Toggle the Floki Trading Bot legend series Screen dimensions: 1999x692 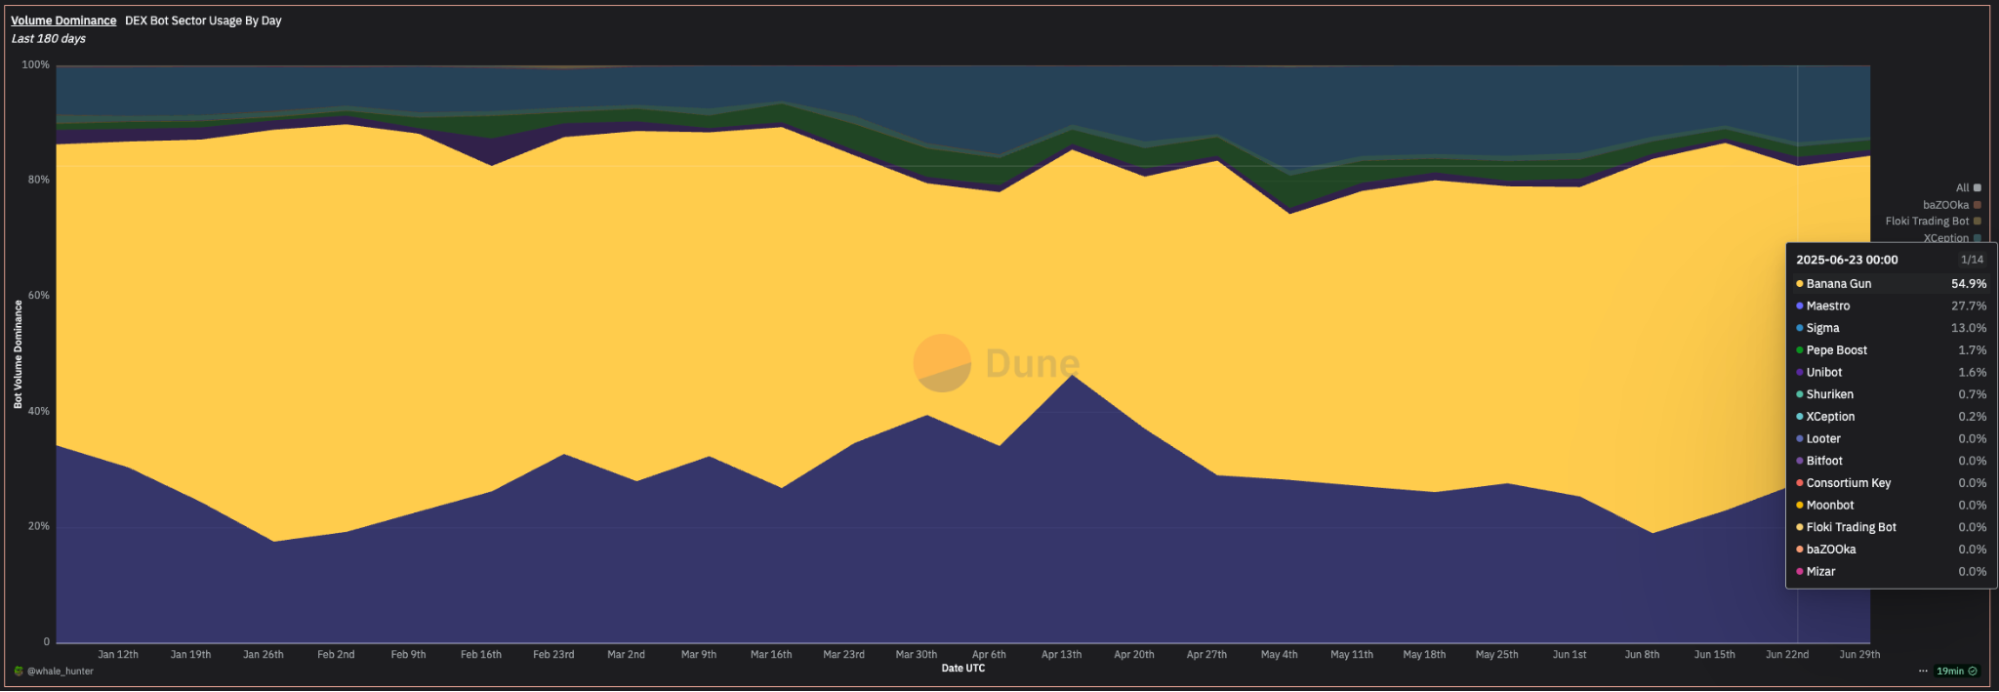coord(1933,221)
